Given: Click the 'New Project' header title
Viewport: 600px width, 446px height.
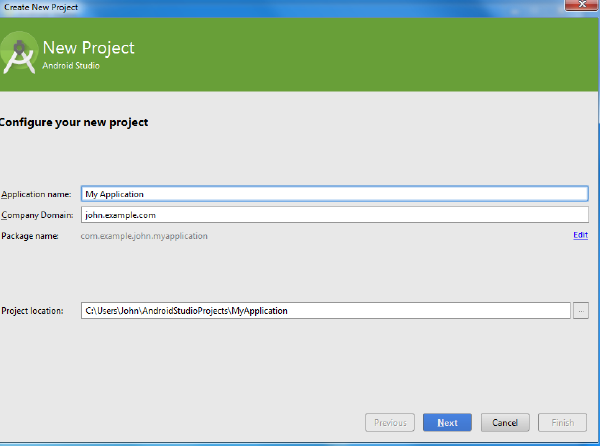Looking at the screenshot, I should (x=88, y=48).
